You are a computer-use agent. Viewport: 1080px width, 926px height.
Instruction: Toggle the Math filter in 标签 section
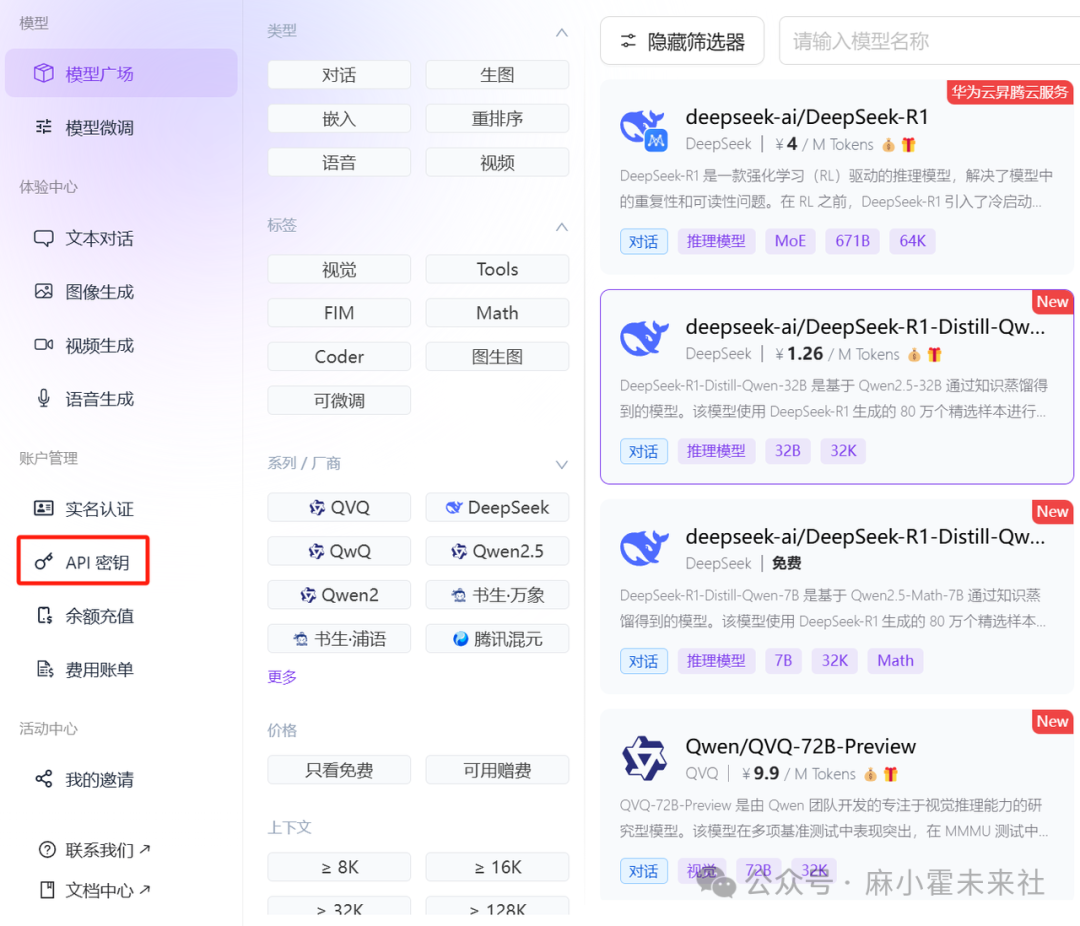pyautogui.click(x=497, y=313)
